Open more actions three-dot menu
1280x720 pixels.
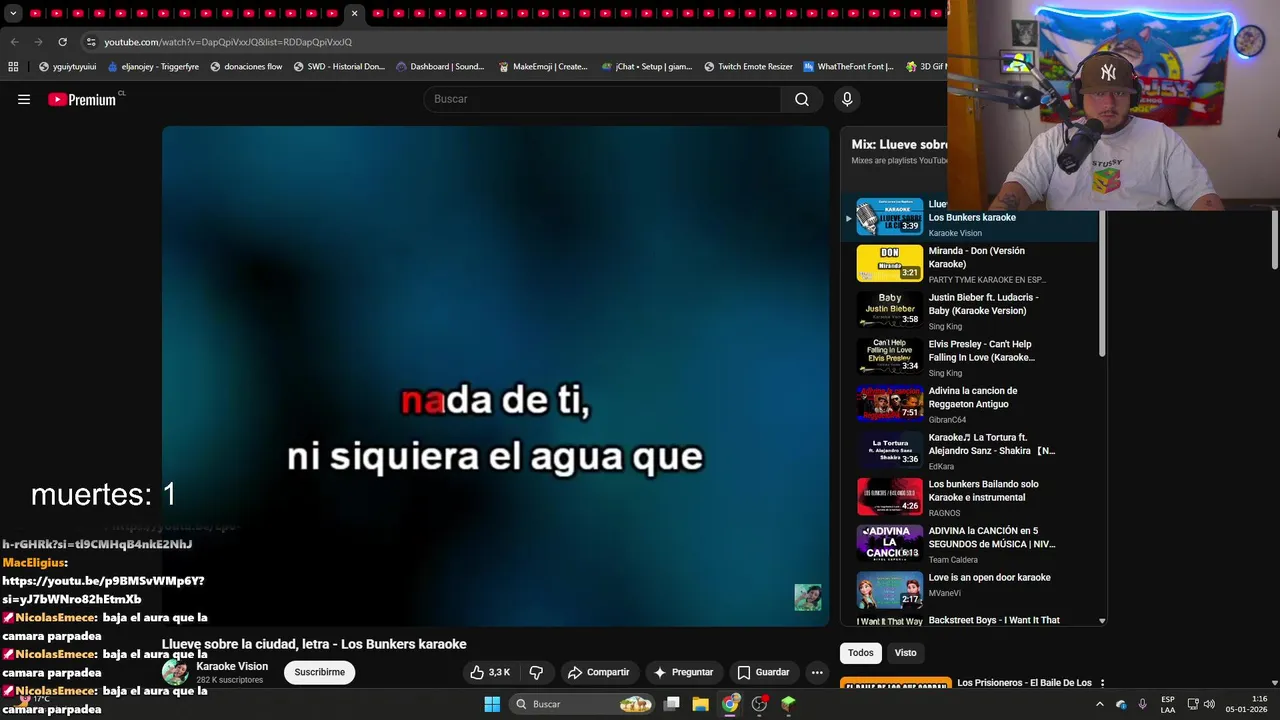coord(817,672)
